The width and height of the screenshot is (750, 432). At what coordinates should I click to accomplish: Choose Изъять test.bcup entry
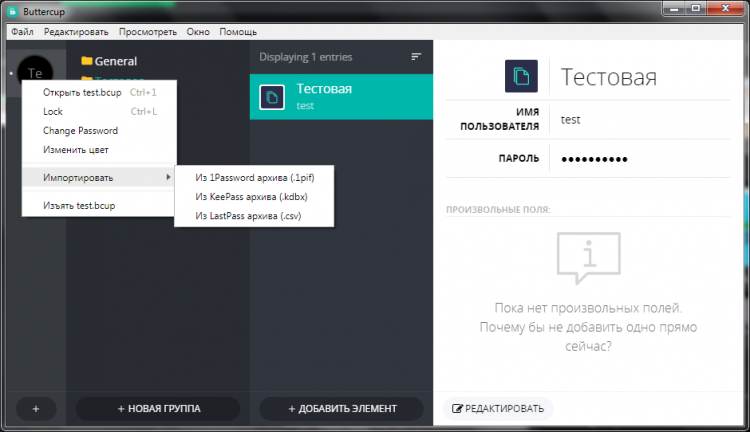tap(99, 206)
